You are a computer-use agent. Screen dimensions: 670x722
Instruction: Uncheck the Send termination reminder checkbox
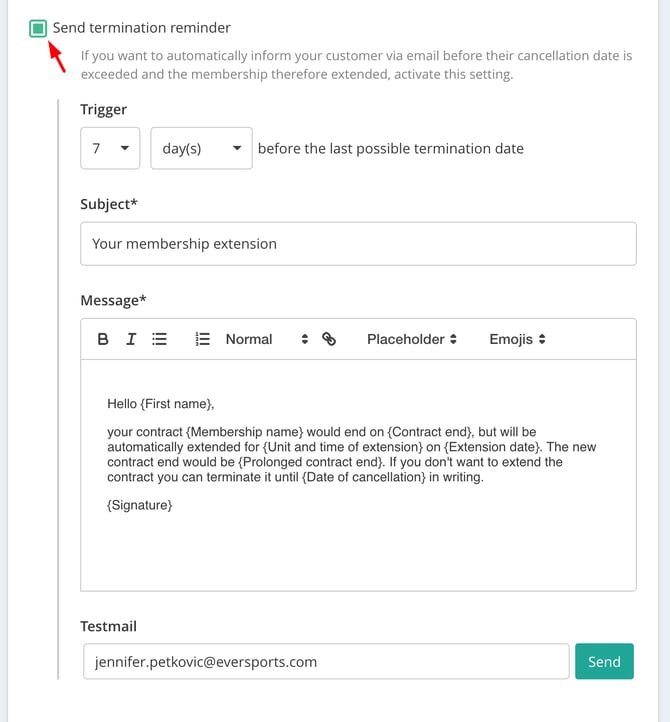[38, 28]
